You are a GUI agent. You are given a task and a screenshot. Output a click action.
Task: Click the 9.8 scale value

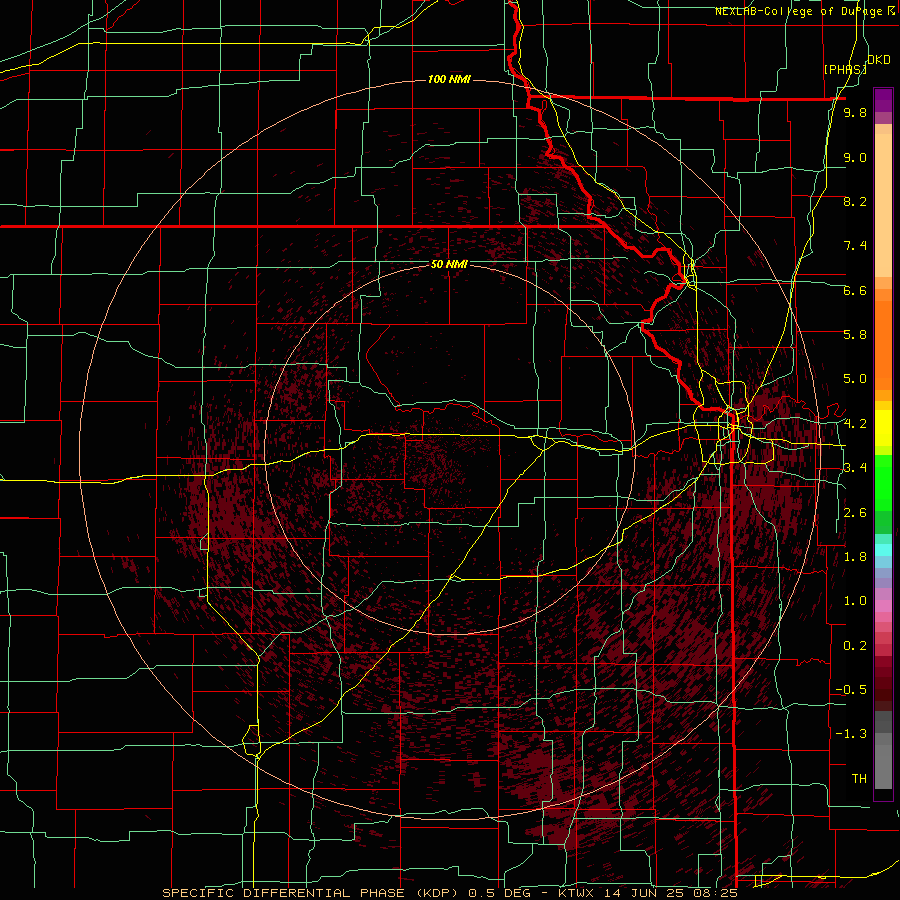click(x=855, y=113)
